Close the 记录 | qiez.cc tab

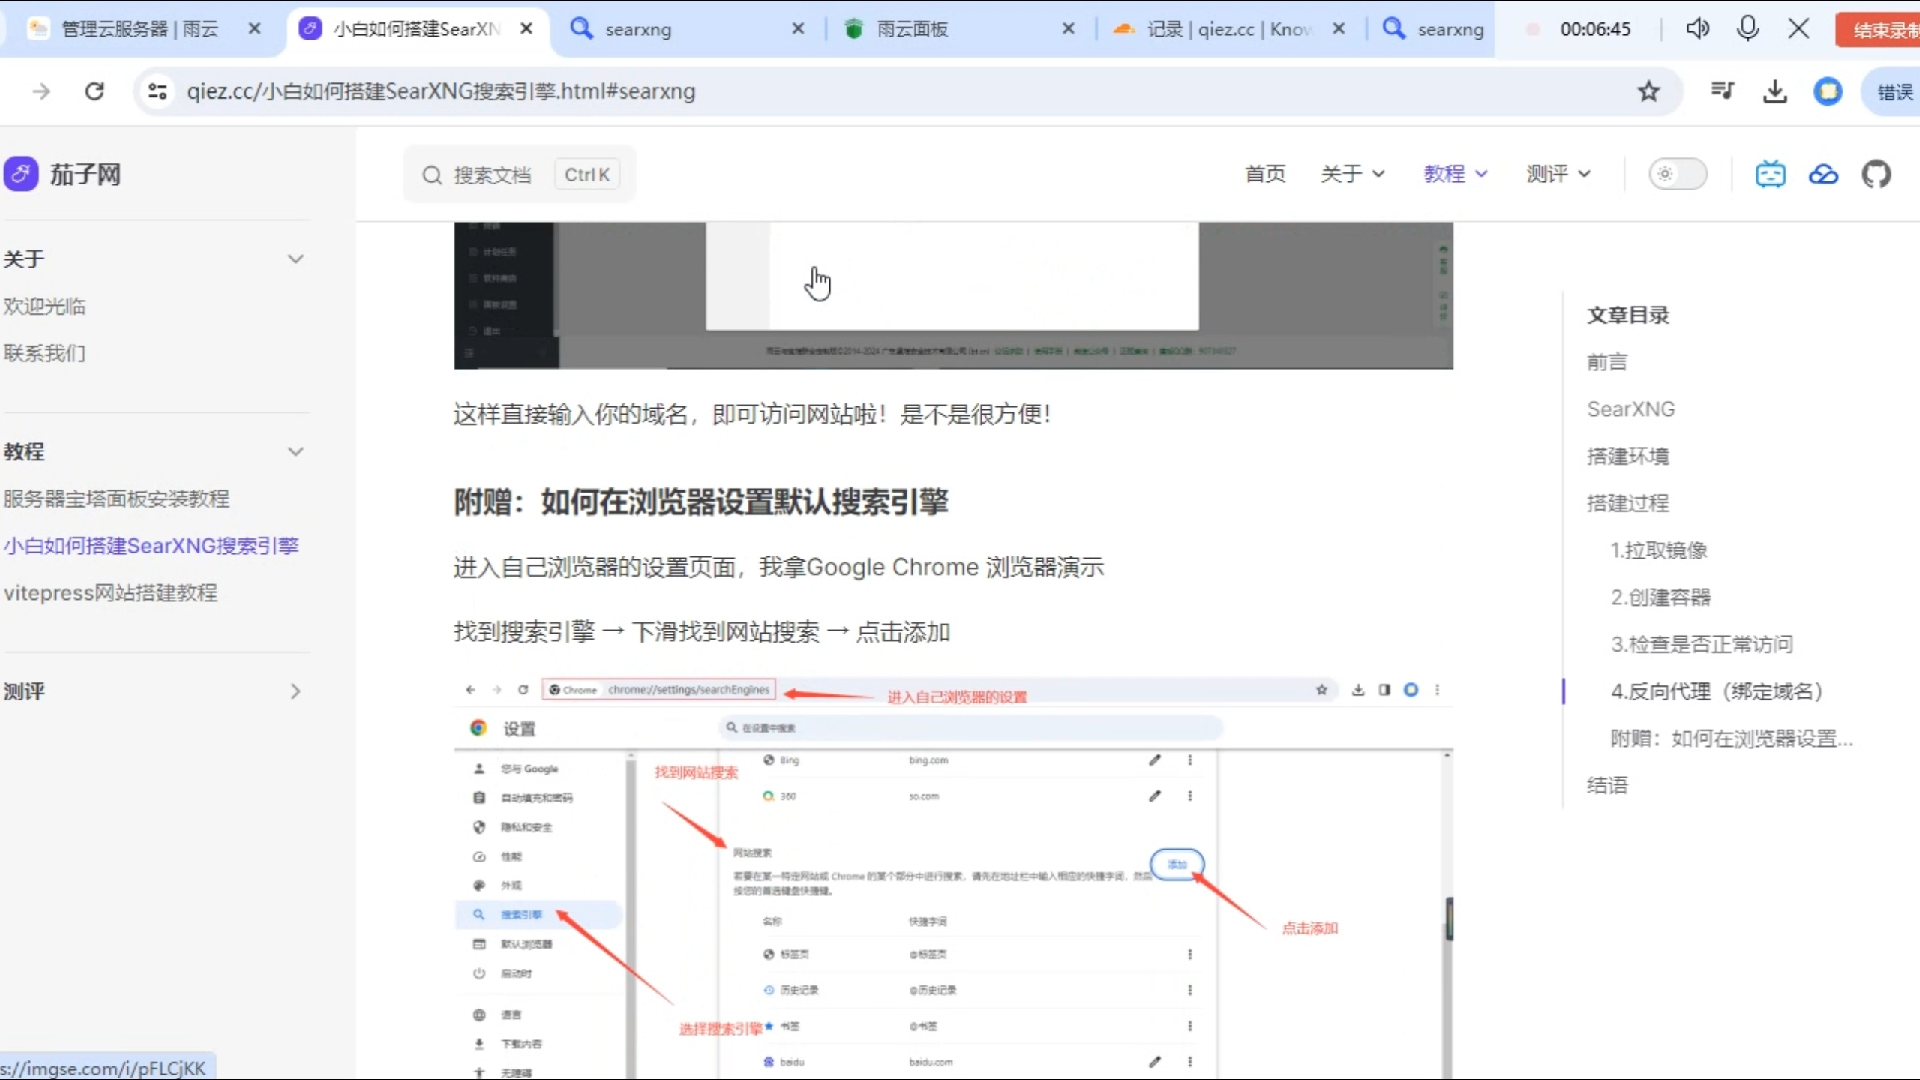pyautogui.click(x=1338, y=29)
